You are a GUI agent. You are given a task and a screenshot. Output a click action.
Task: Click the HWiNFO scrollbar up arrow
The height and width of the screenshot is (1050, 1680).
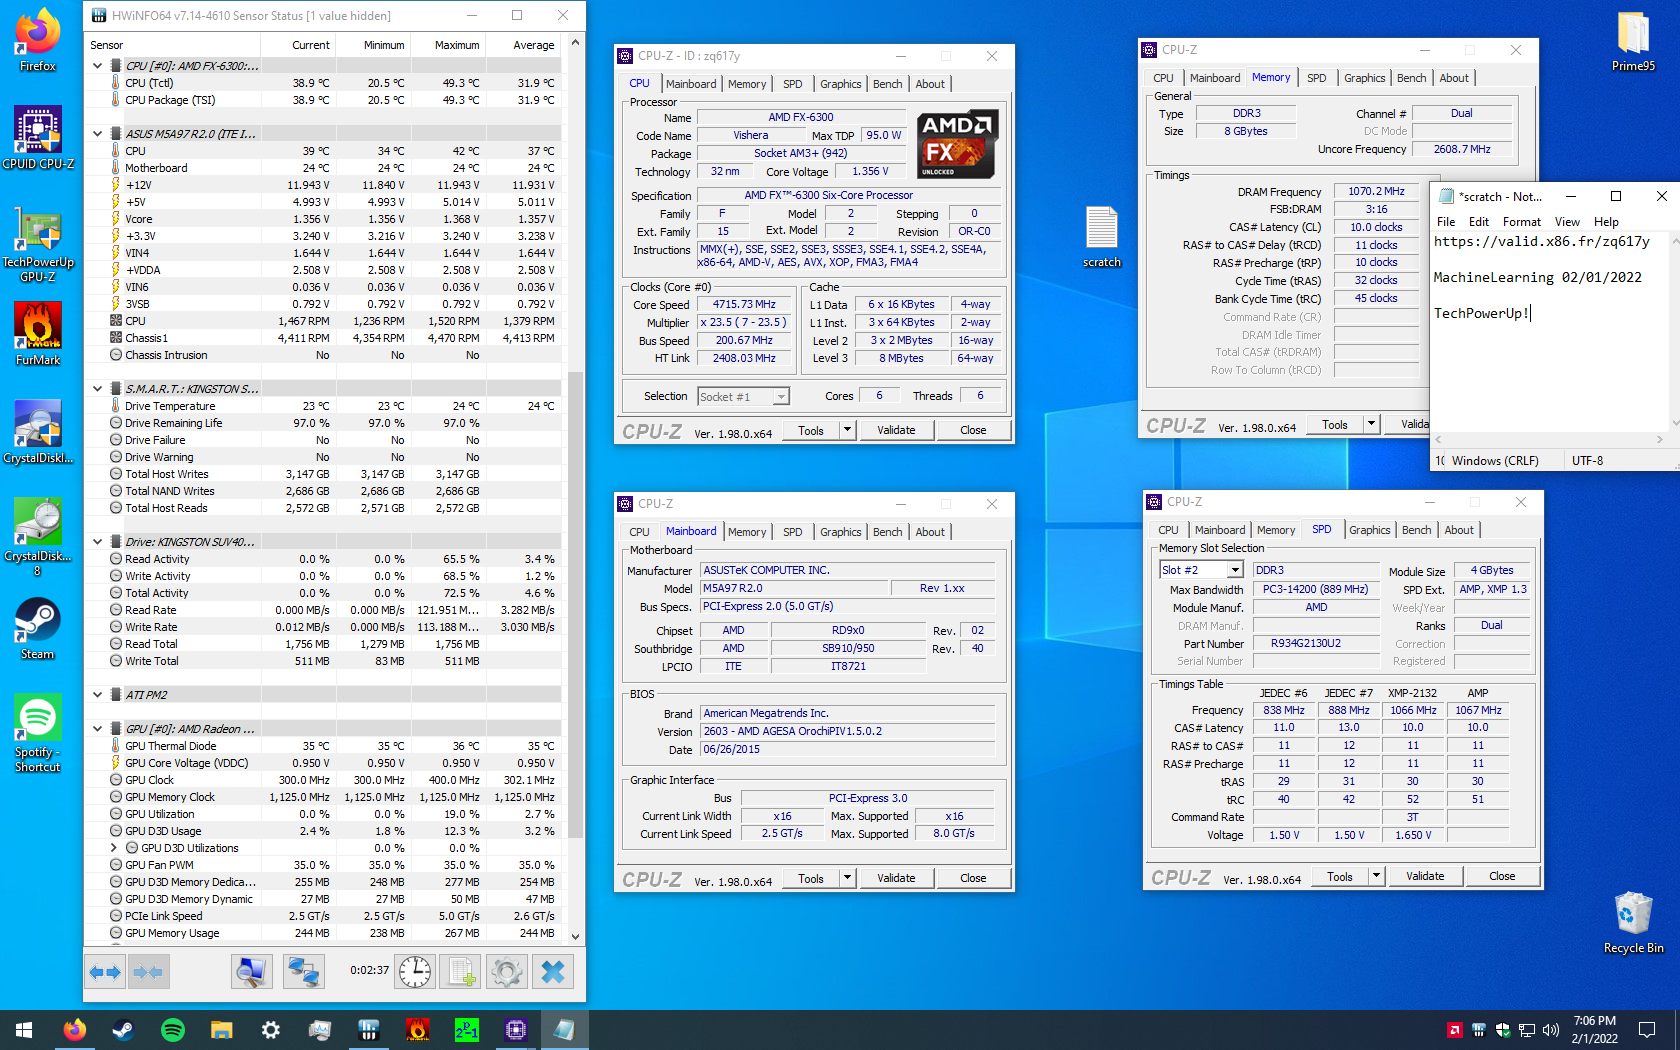tap(575, 43)
